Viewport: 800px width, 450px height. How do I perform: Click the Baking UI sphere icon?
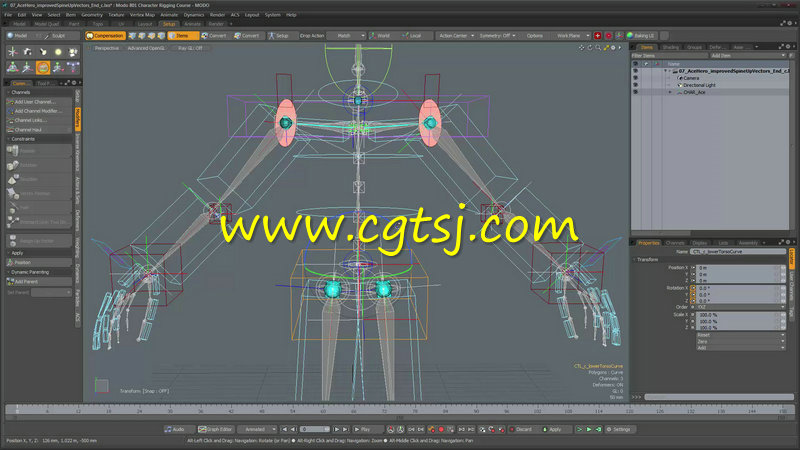click(630, 36)
